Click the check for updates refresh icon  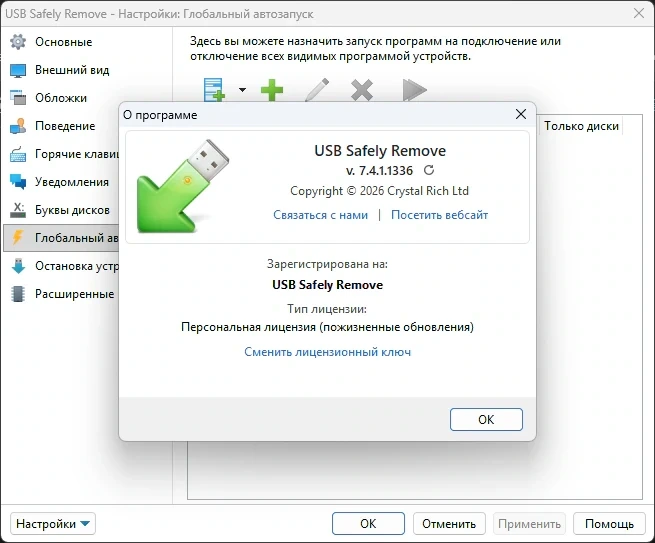(x=429, y=170)
